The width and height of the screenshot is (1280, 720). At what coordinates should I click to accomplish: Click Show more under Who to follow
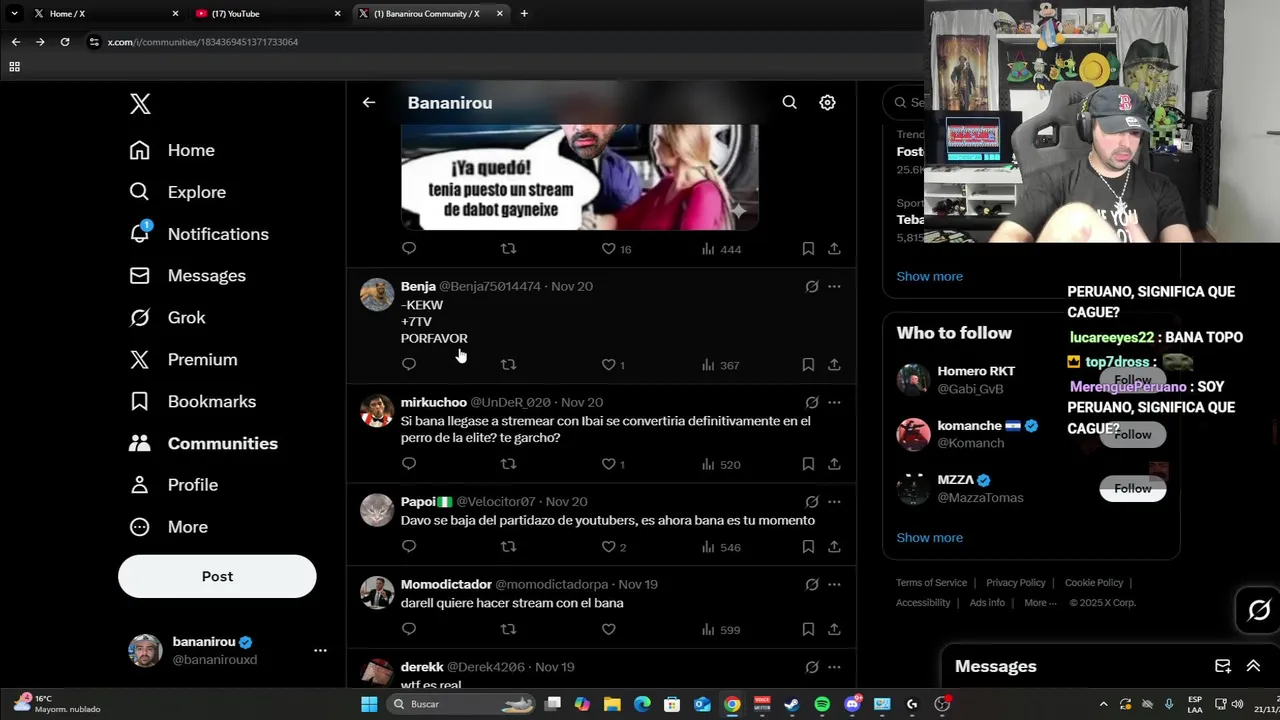point(929,537)
